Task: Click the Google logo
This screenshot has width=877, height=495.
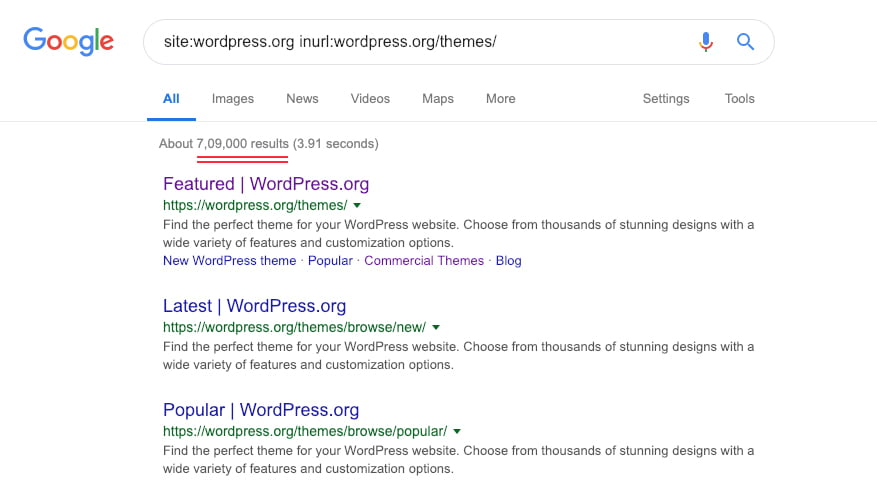Action: [x=68, y=41]
